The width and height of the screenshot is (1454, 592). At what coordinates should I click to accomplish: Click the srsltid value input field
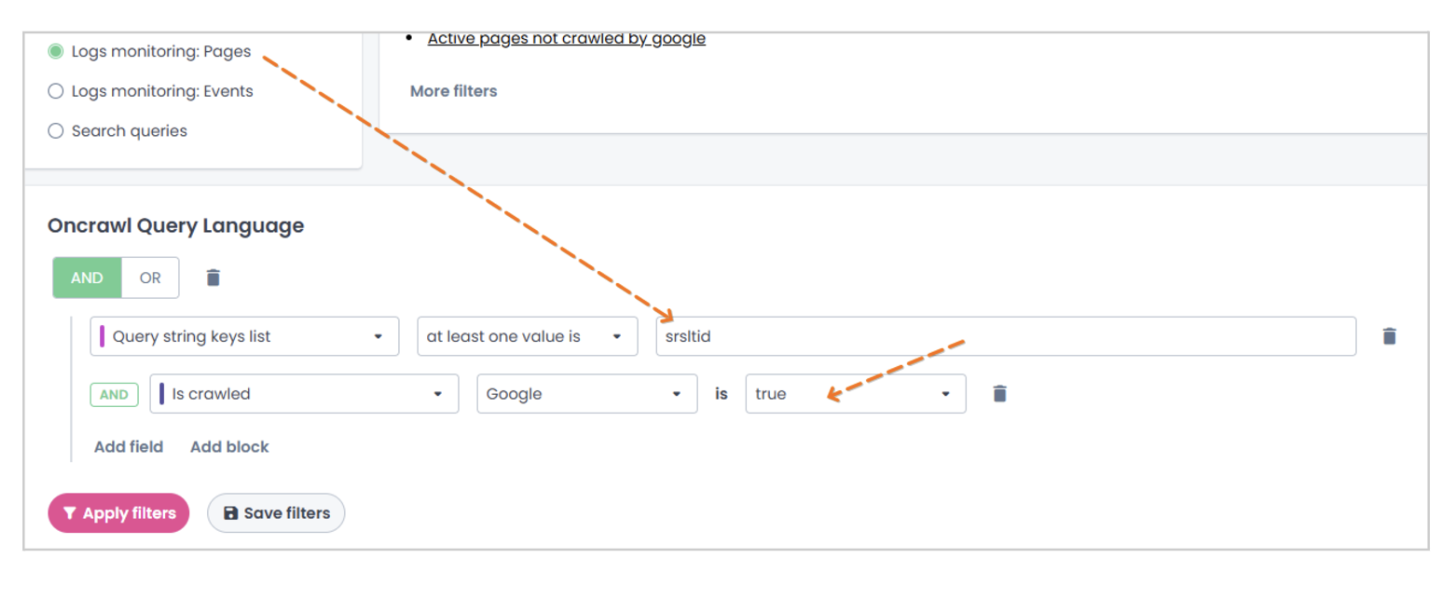point(1006,337)
